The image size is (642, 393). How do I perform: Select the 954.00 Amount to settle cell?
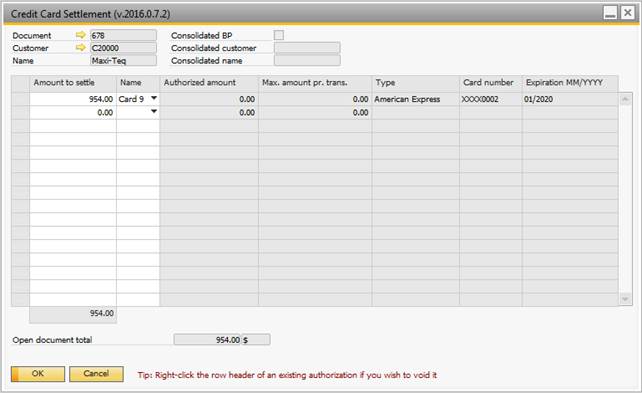73,99
